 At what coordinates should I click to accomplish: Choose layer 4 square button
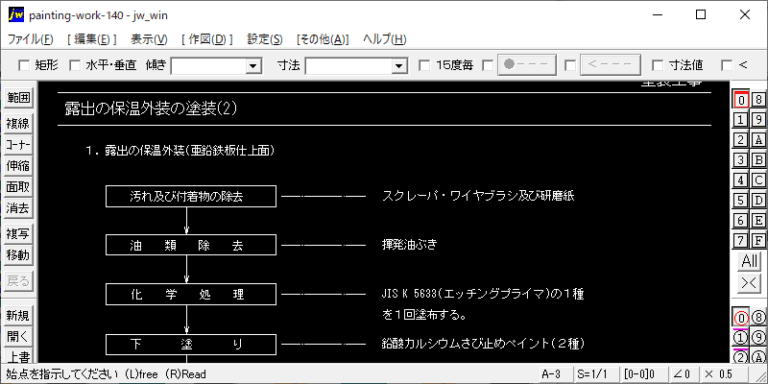tap(741, 180)
